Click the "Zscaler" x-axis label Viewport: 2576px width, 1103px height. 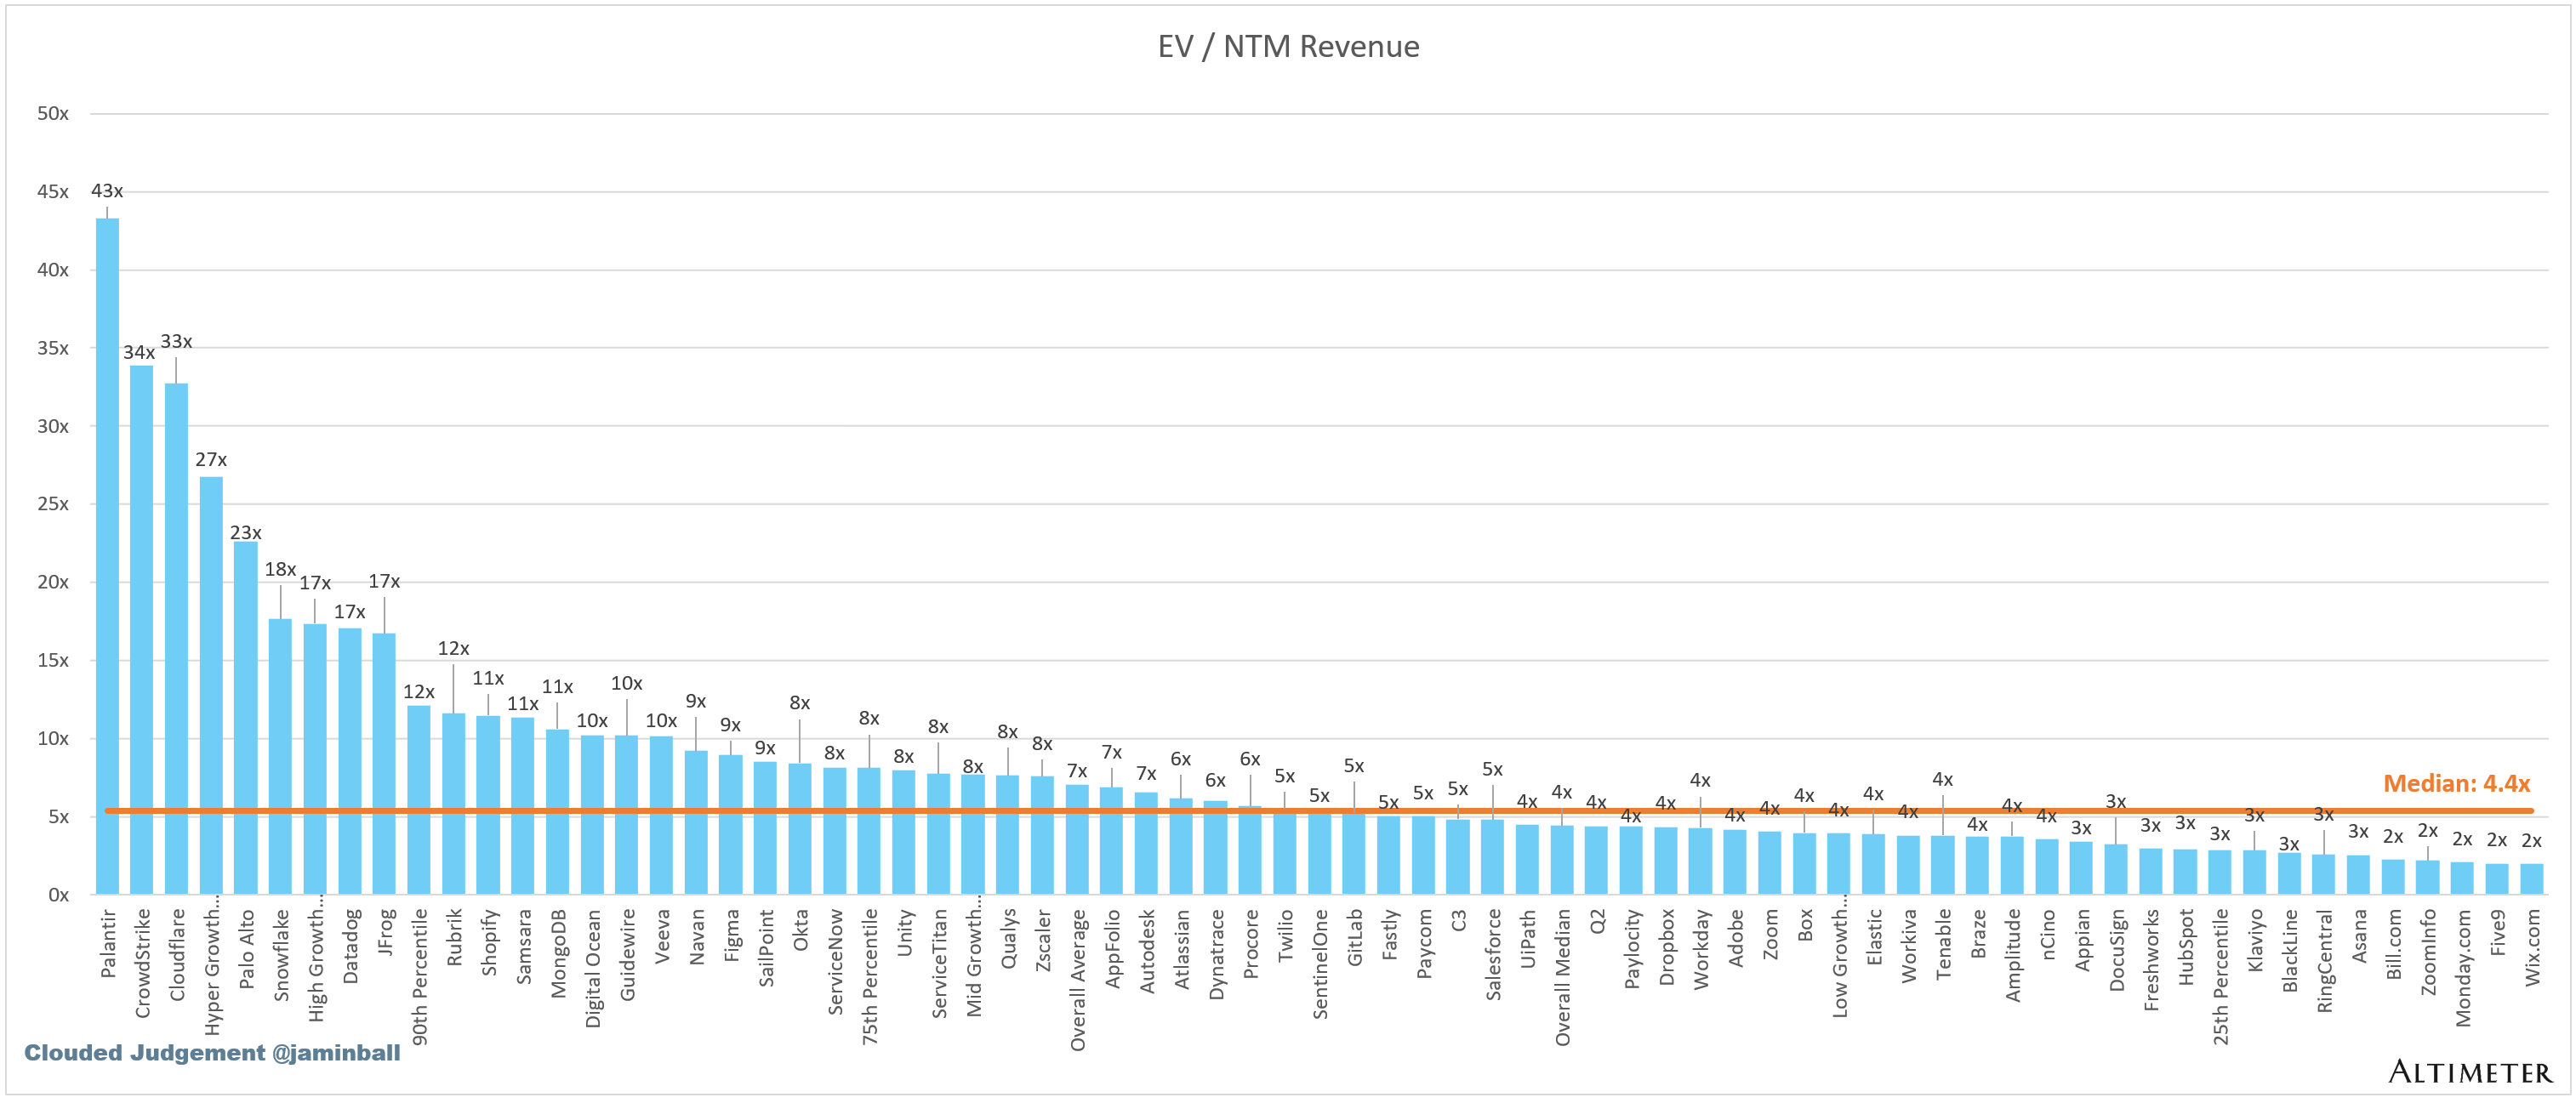(1043, 940)
